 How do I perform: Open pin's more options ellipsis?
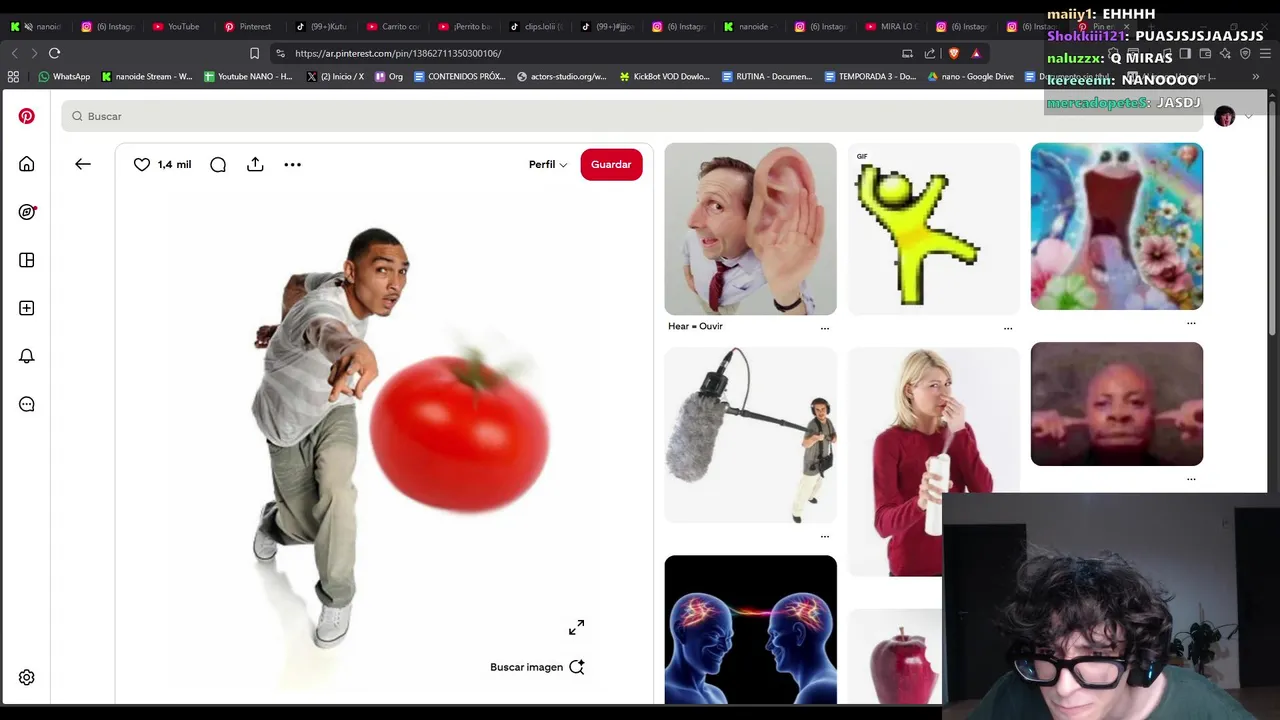(x=293, y=164)
